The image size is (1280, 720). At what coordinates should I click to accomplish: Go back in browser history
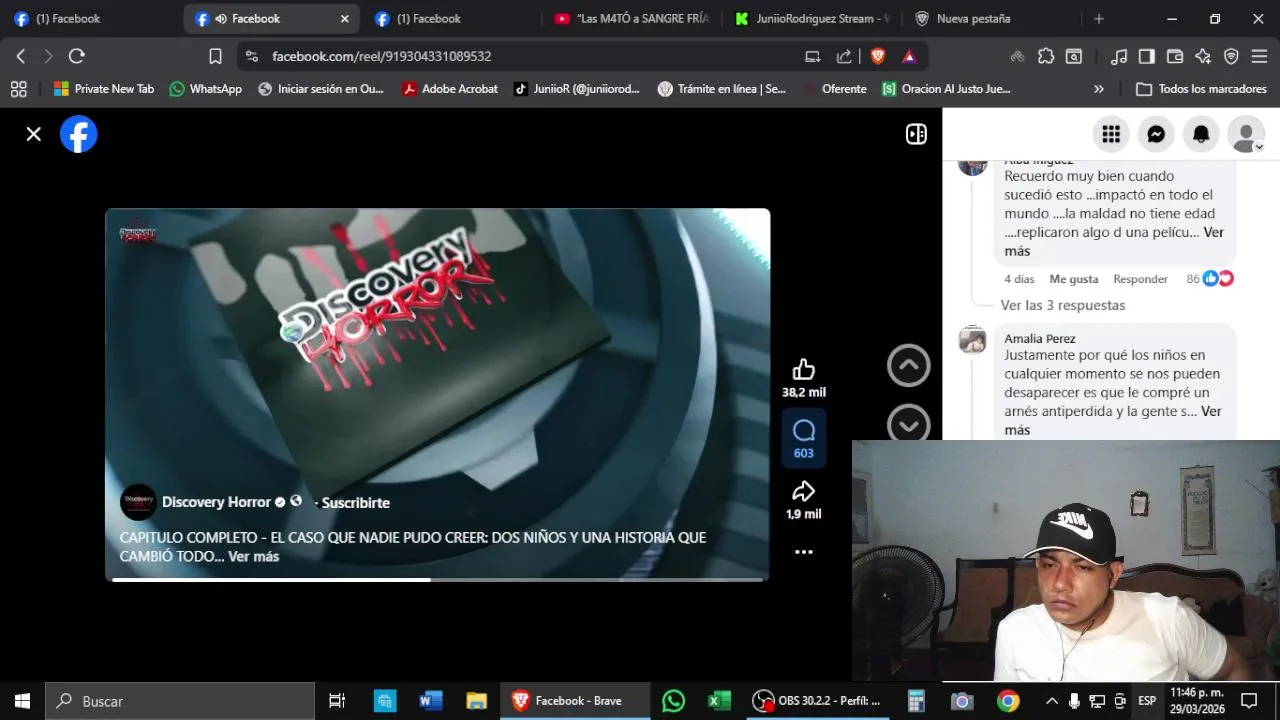click(20, 56)
